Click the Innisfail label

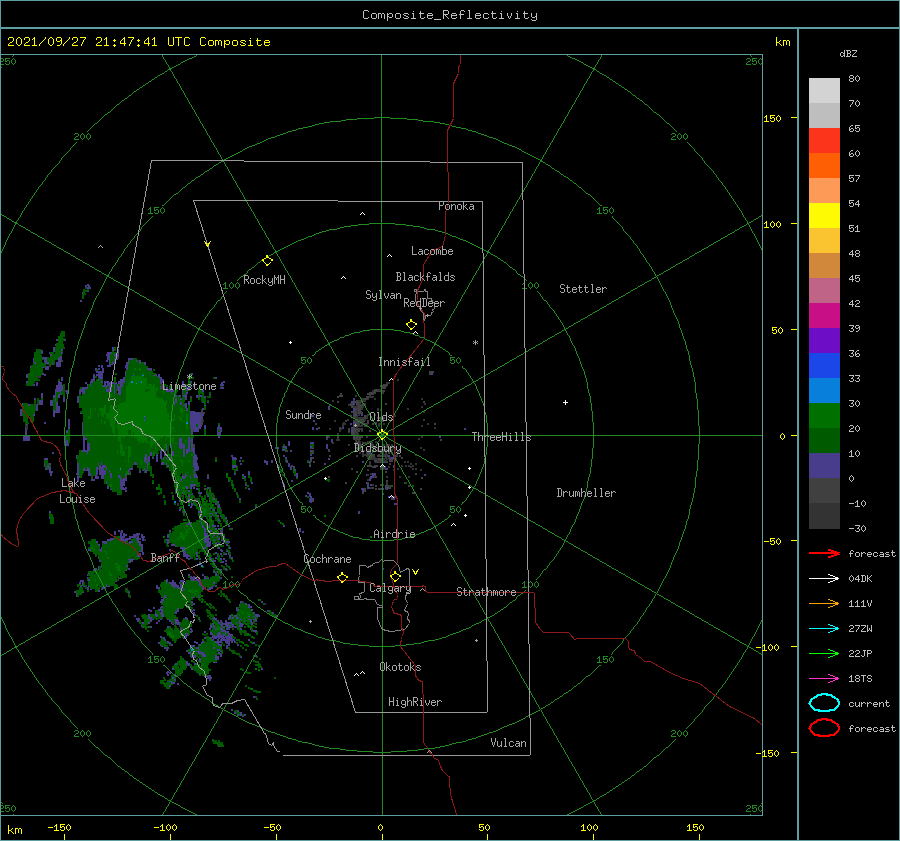point(404,362)
